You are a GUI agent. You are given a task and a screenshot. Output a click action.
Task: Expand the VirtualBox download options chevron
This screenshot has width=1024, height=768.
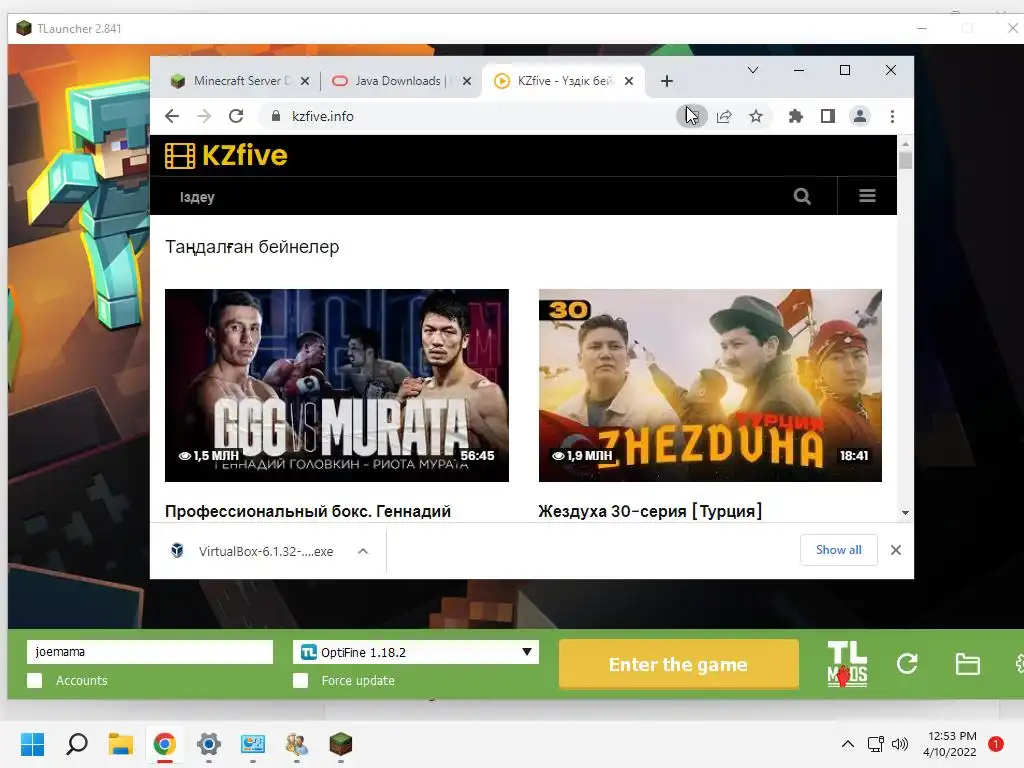pos(363,551)
